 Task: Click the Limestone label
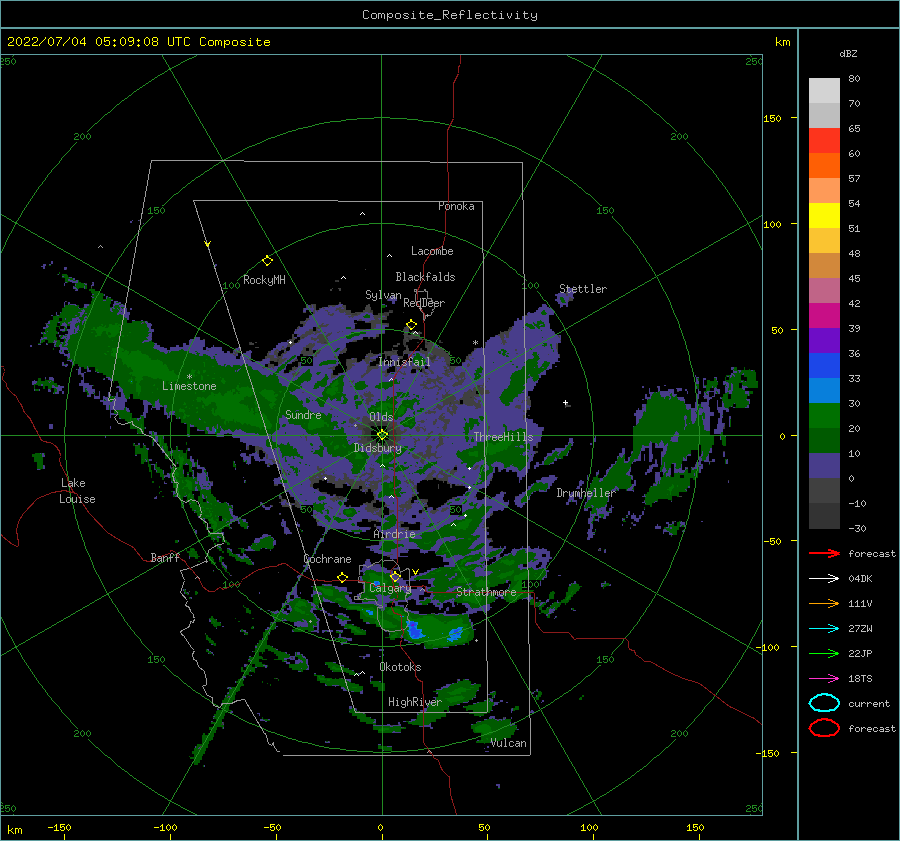click(x=189, y=386)
